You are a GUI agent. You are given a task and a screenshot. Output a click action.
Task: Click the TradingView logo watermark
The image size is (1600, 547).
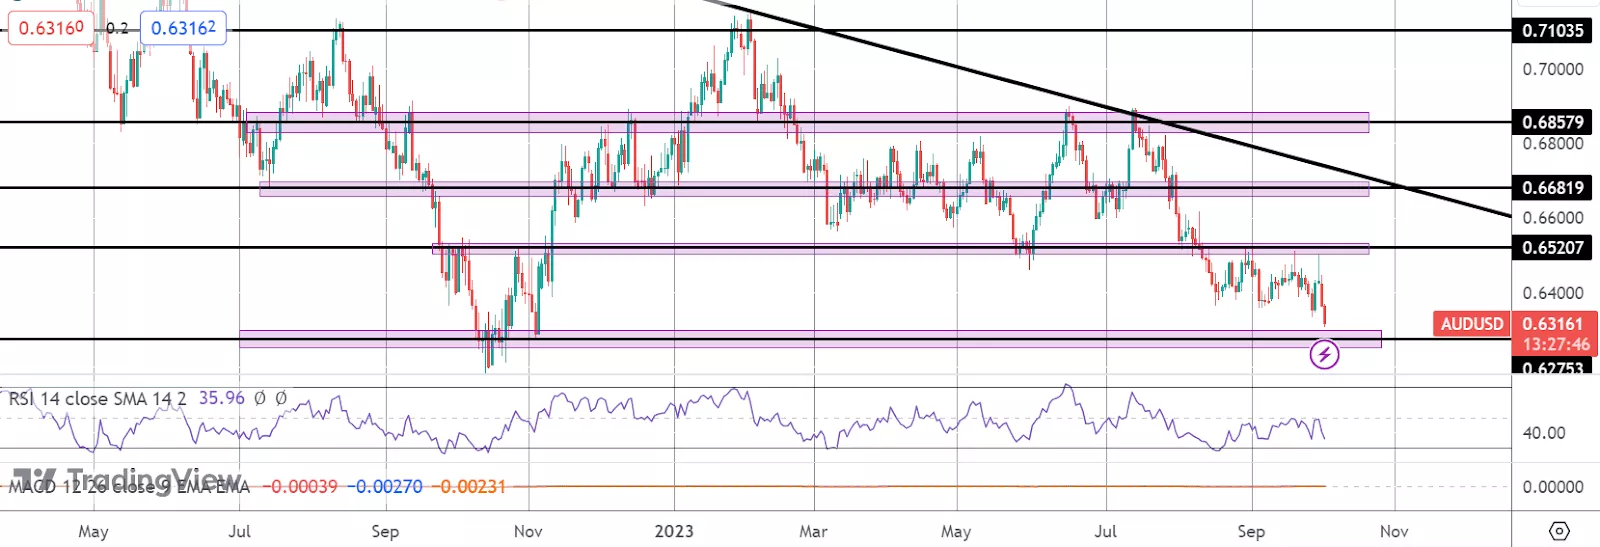(x=127, y=479)
